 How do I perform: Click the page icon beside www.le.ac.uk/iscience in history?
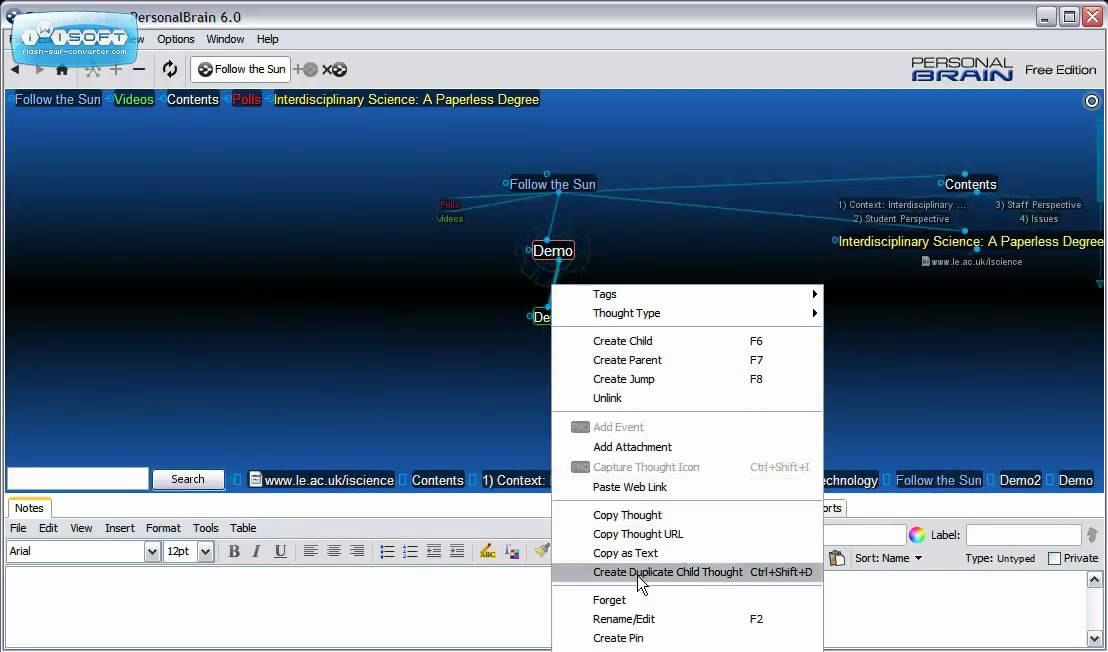click(256, 480)
